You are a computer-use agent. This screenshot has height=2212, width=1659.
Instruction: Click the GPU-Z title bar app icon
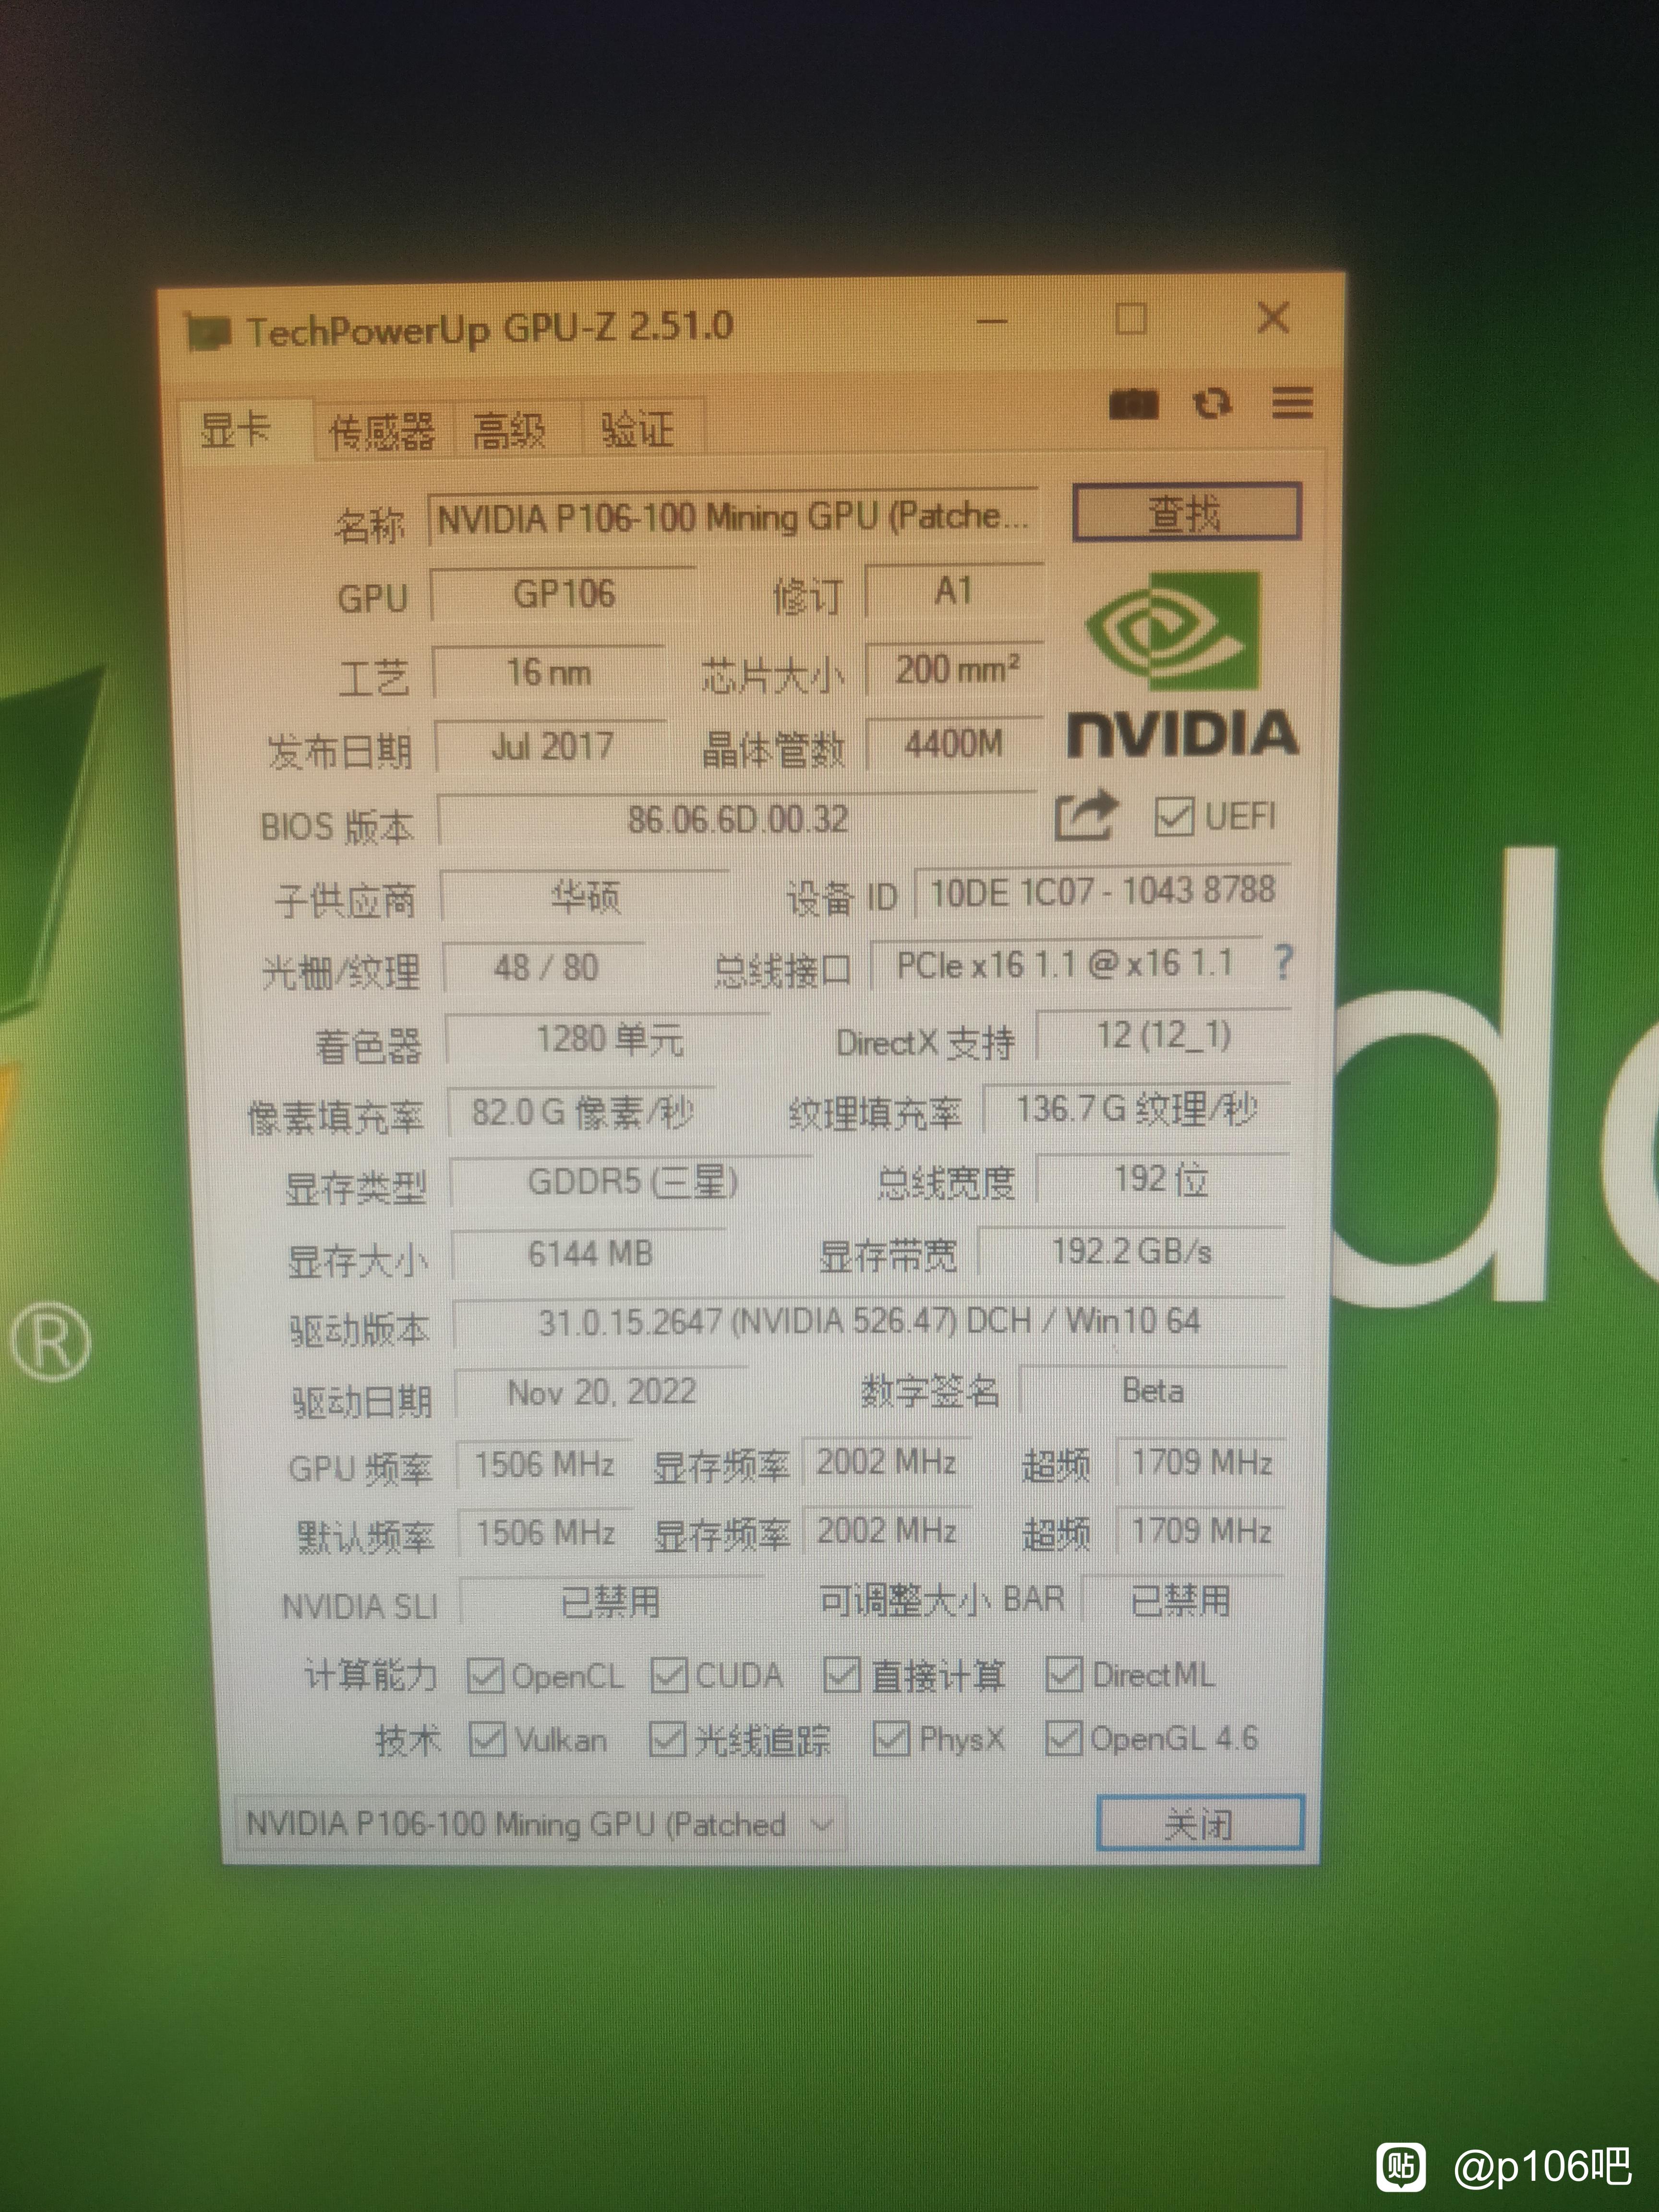point(209,331)
